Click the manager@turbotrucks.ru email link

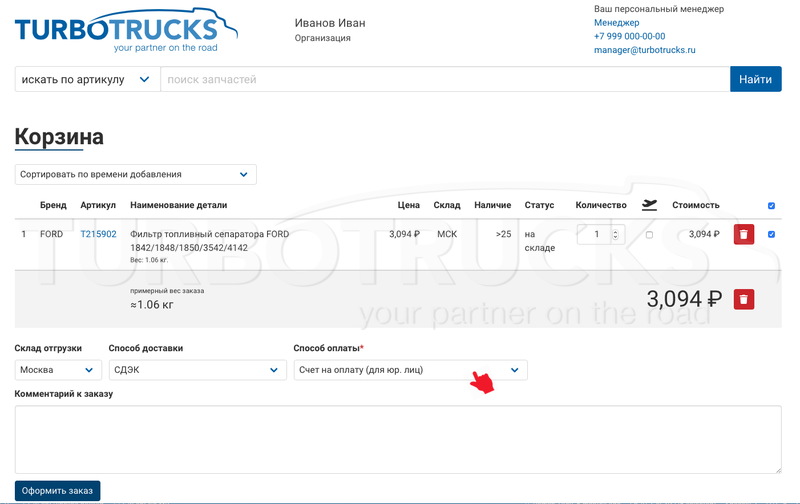[x=644, y=50]
